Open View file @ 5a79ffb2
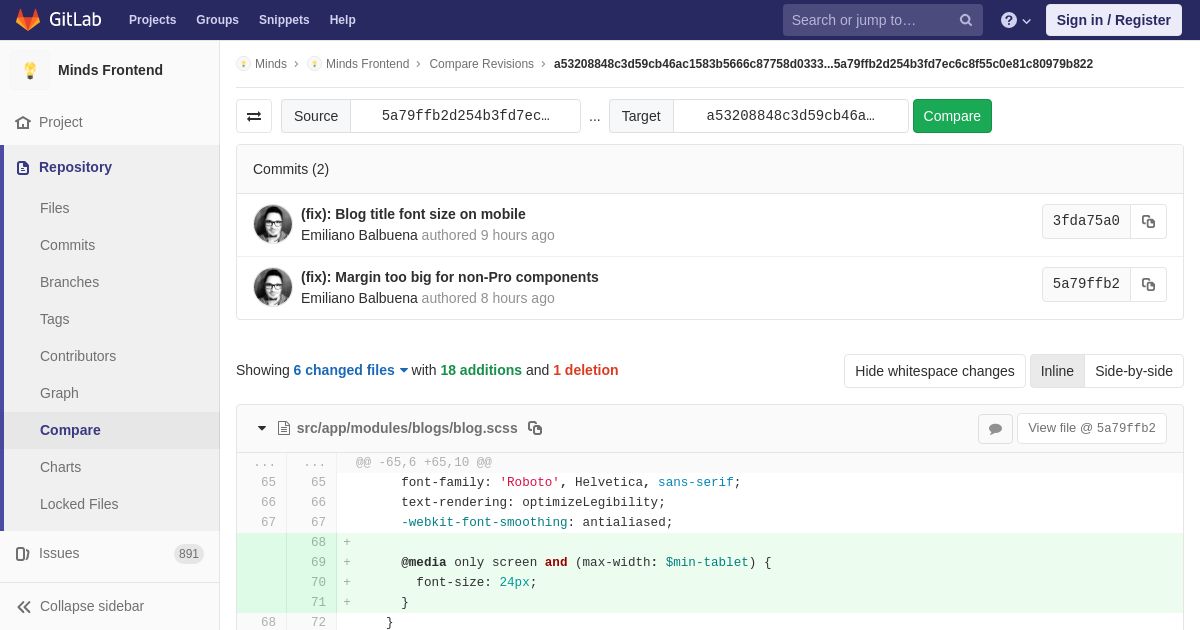1200x630 pixels. (x=1091, y=428)
